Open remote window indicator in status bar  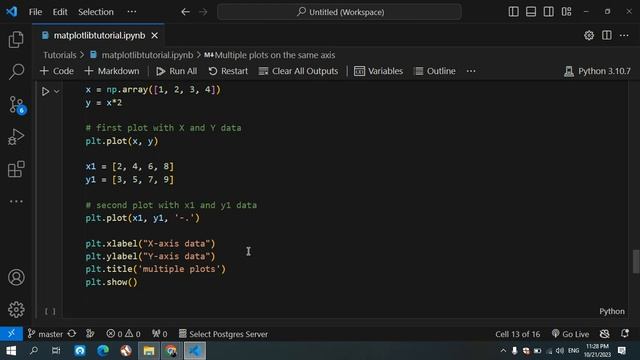(11, 334)
